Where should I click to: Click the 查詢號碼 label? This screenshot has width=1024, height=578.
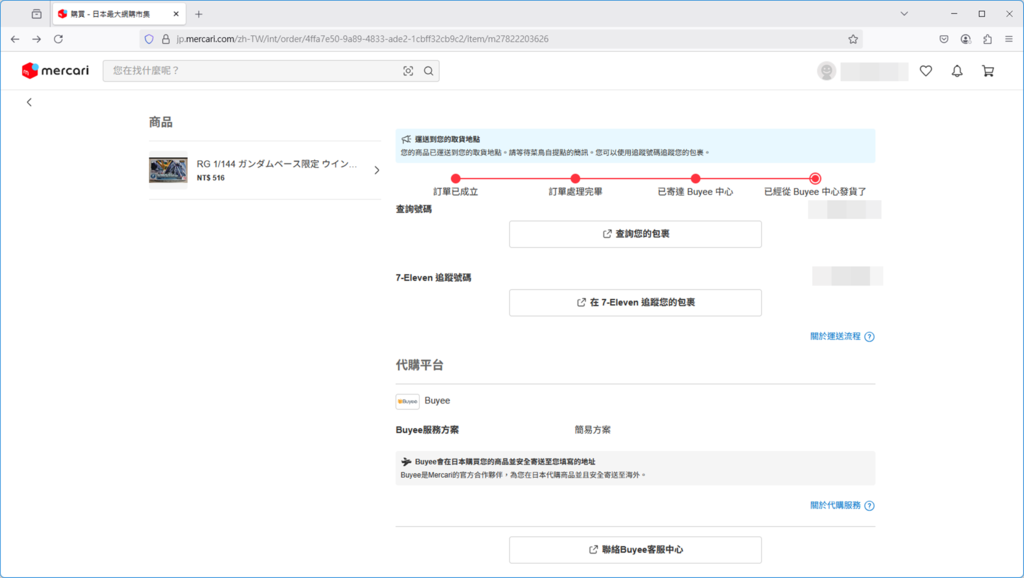coord(413,209)
